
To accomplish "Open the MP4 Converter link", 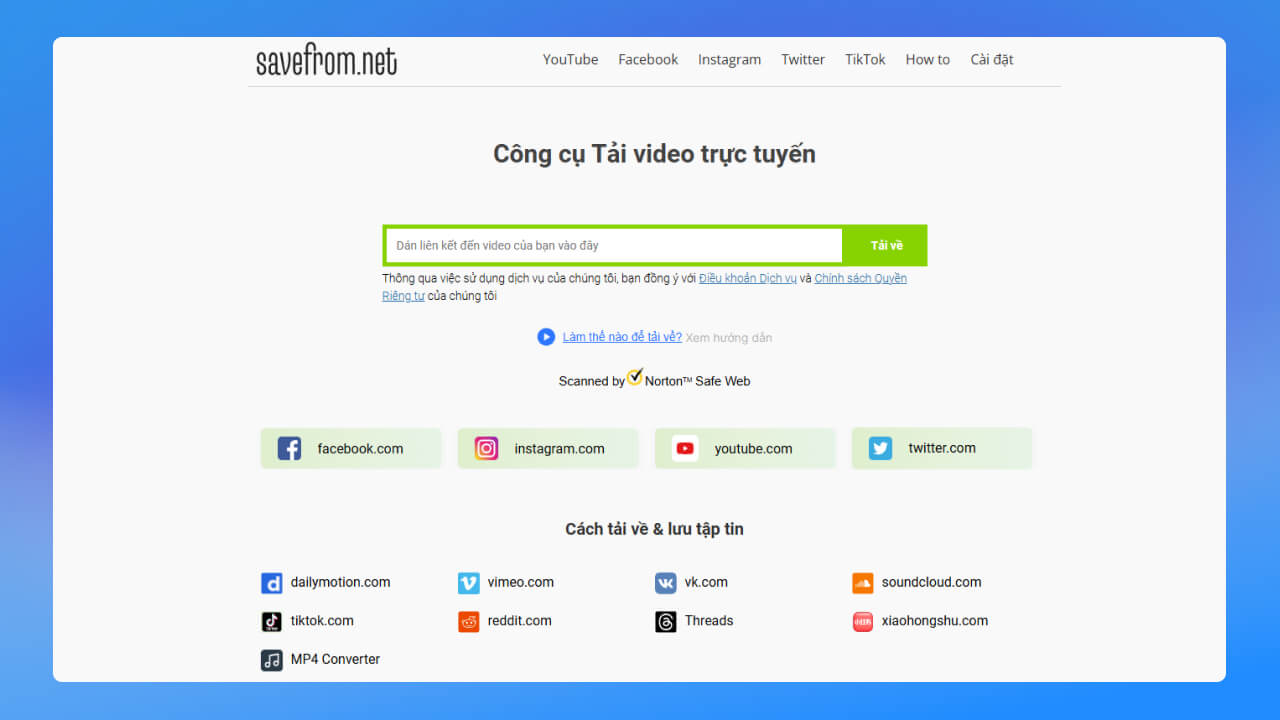I will pyautogui.click(x=335, y=659).
